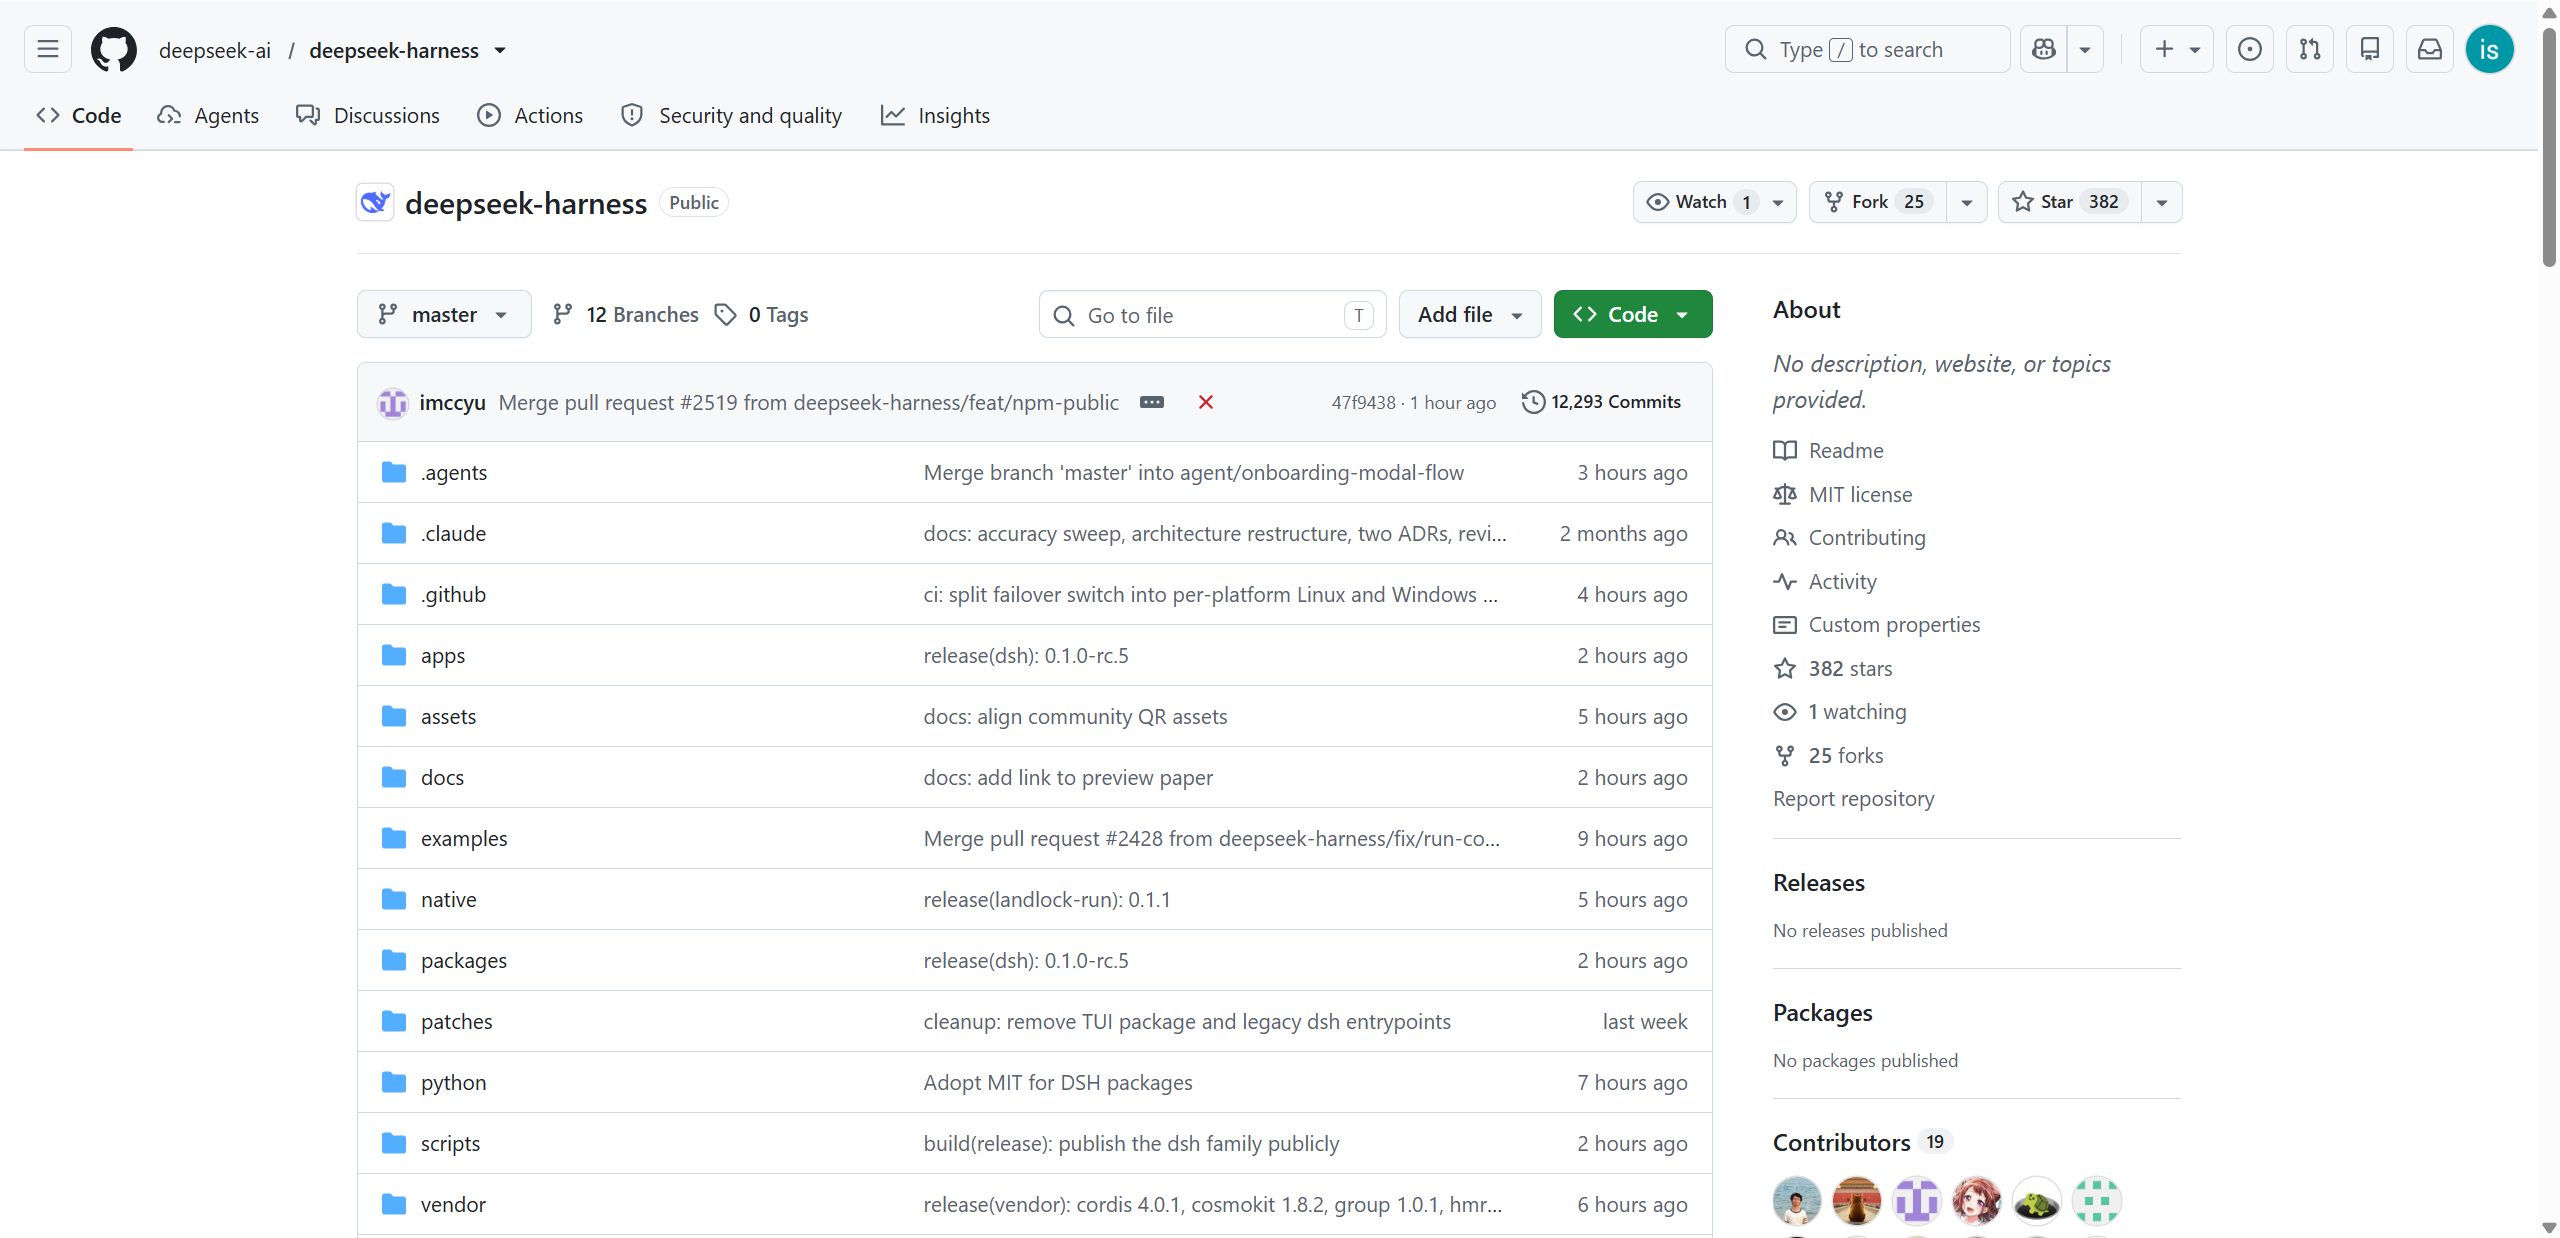Click the eye icon beside 1 watching
2560x1238 pixels.
click(x=1785, y=711)
